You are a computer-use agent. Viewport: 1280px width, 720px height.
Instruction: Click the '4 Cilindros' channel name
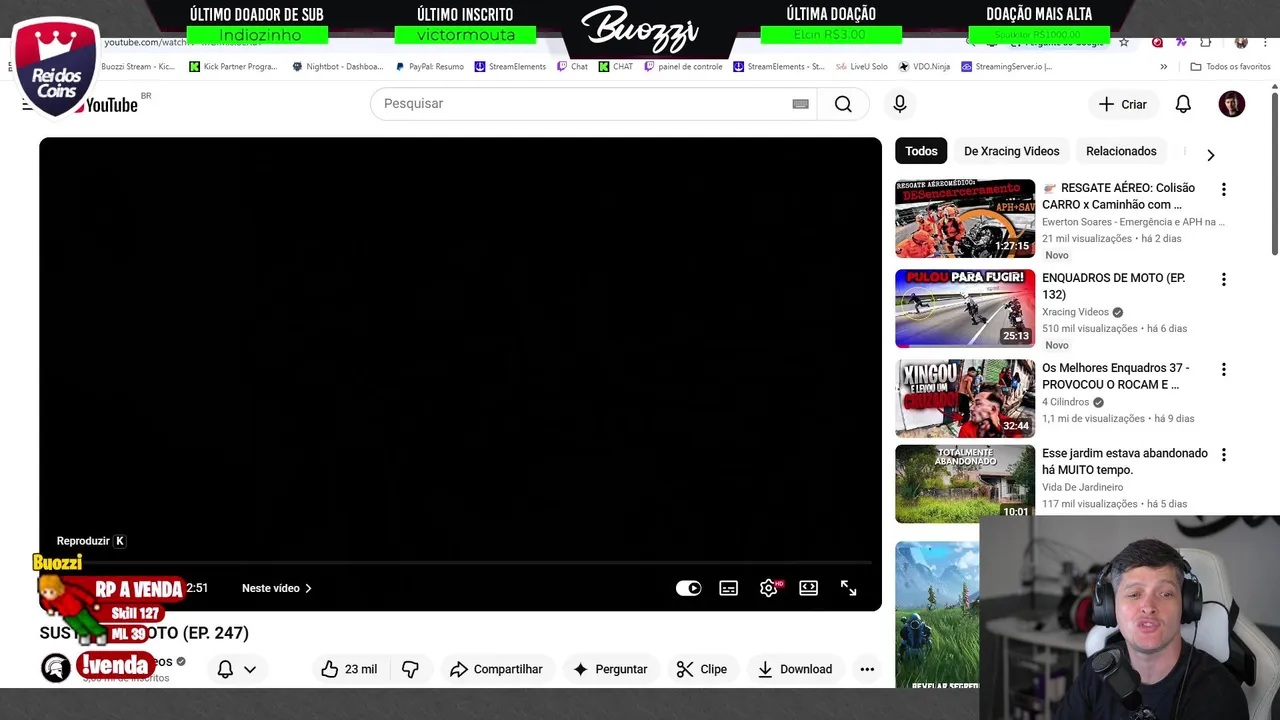click(x=1066, y=402)
